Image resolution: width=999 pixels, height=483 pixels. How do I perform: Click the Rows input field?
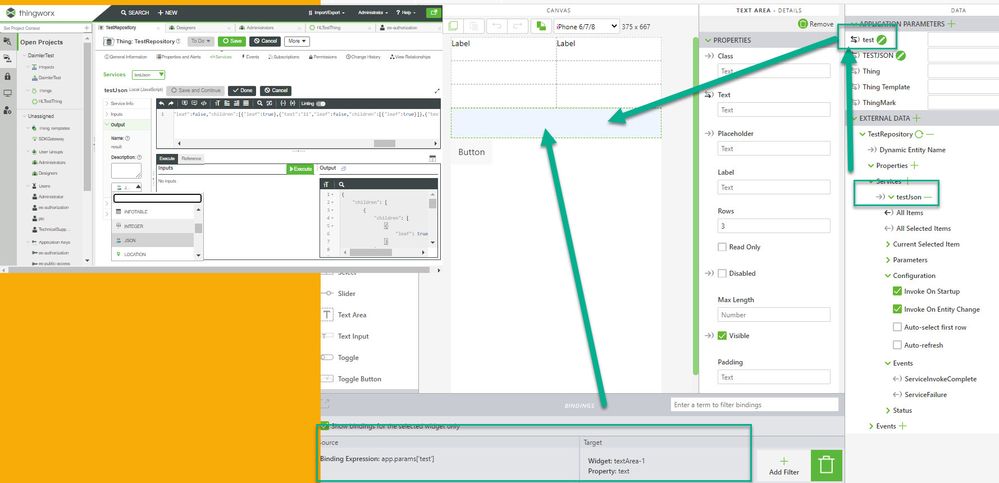coord(773,226)
